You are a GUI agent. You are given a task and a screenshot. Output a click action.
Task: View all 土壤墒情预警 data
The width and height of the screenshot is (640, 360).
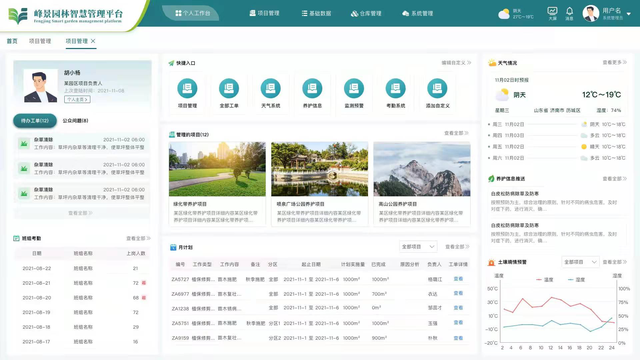point(614,262)
